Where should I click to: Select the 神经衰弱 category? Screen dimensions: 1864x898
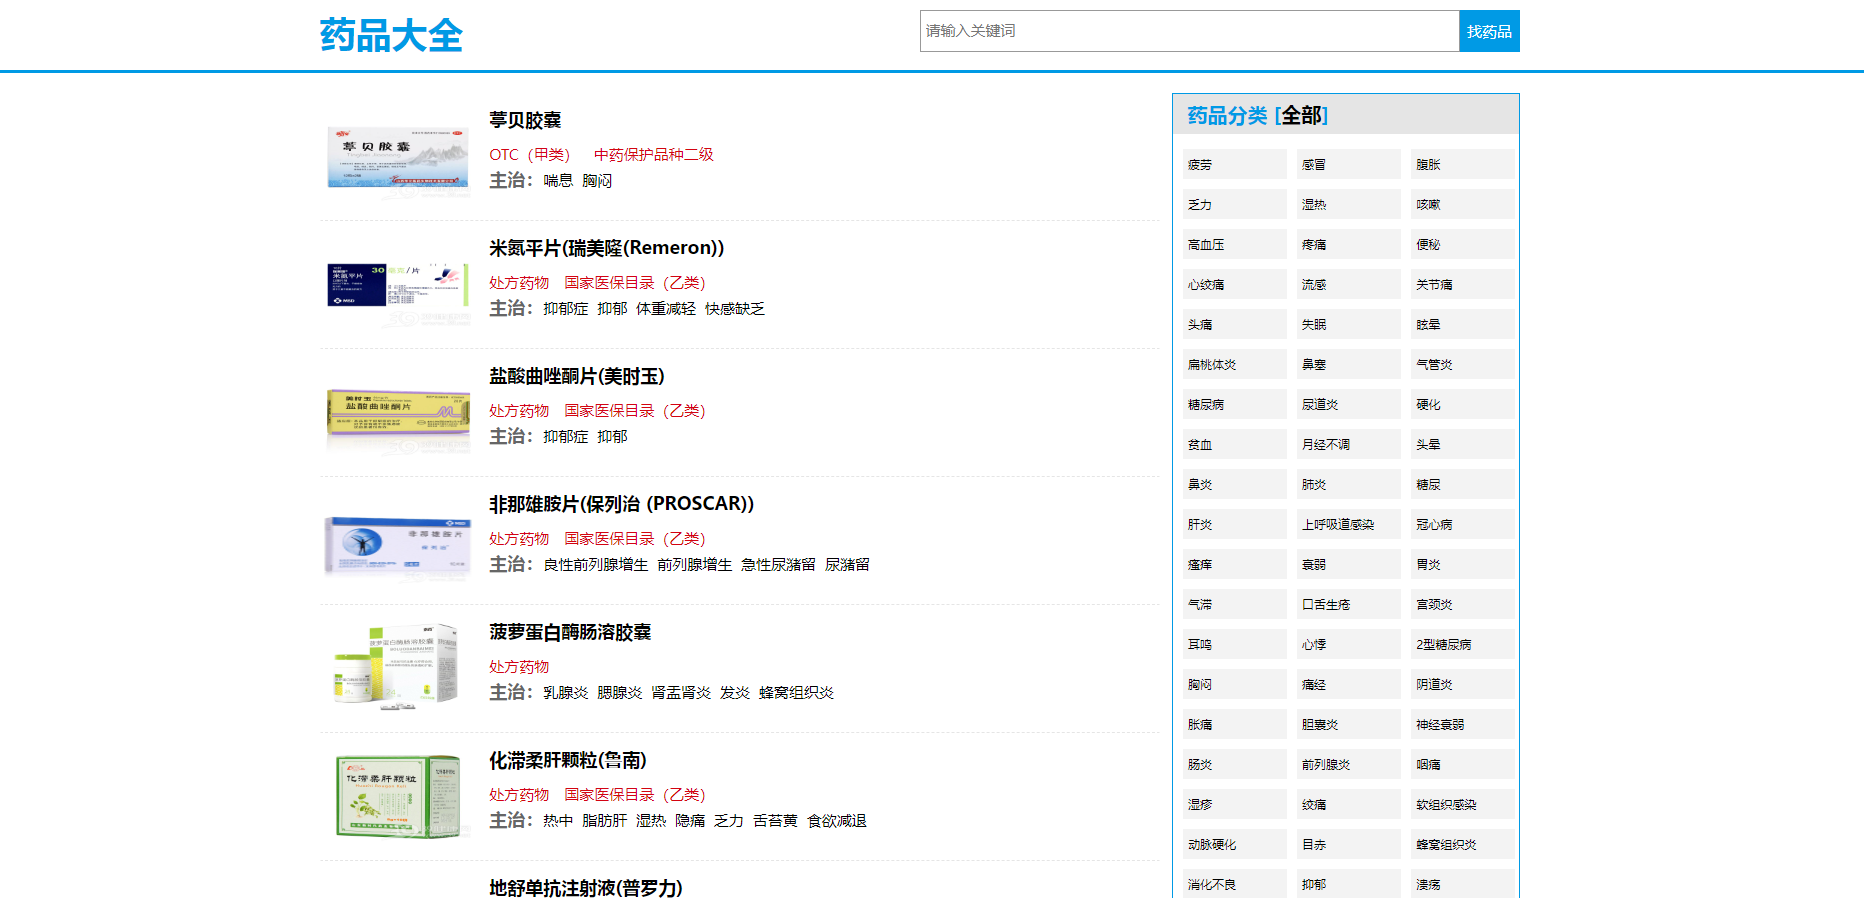[x=1462, y=725]
